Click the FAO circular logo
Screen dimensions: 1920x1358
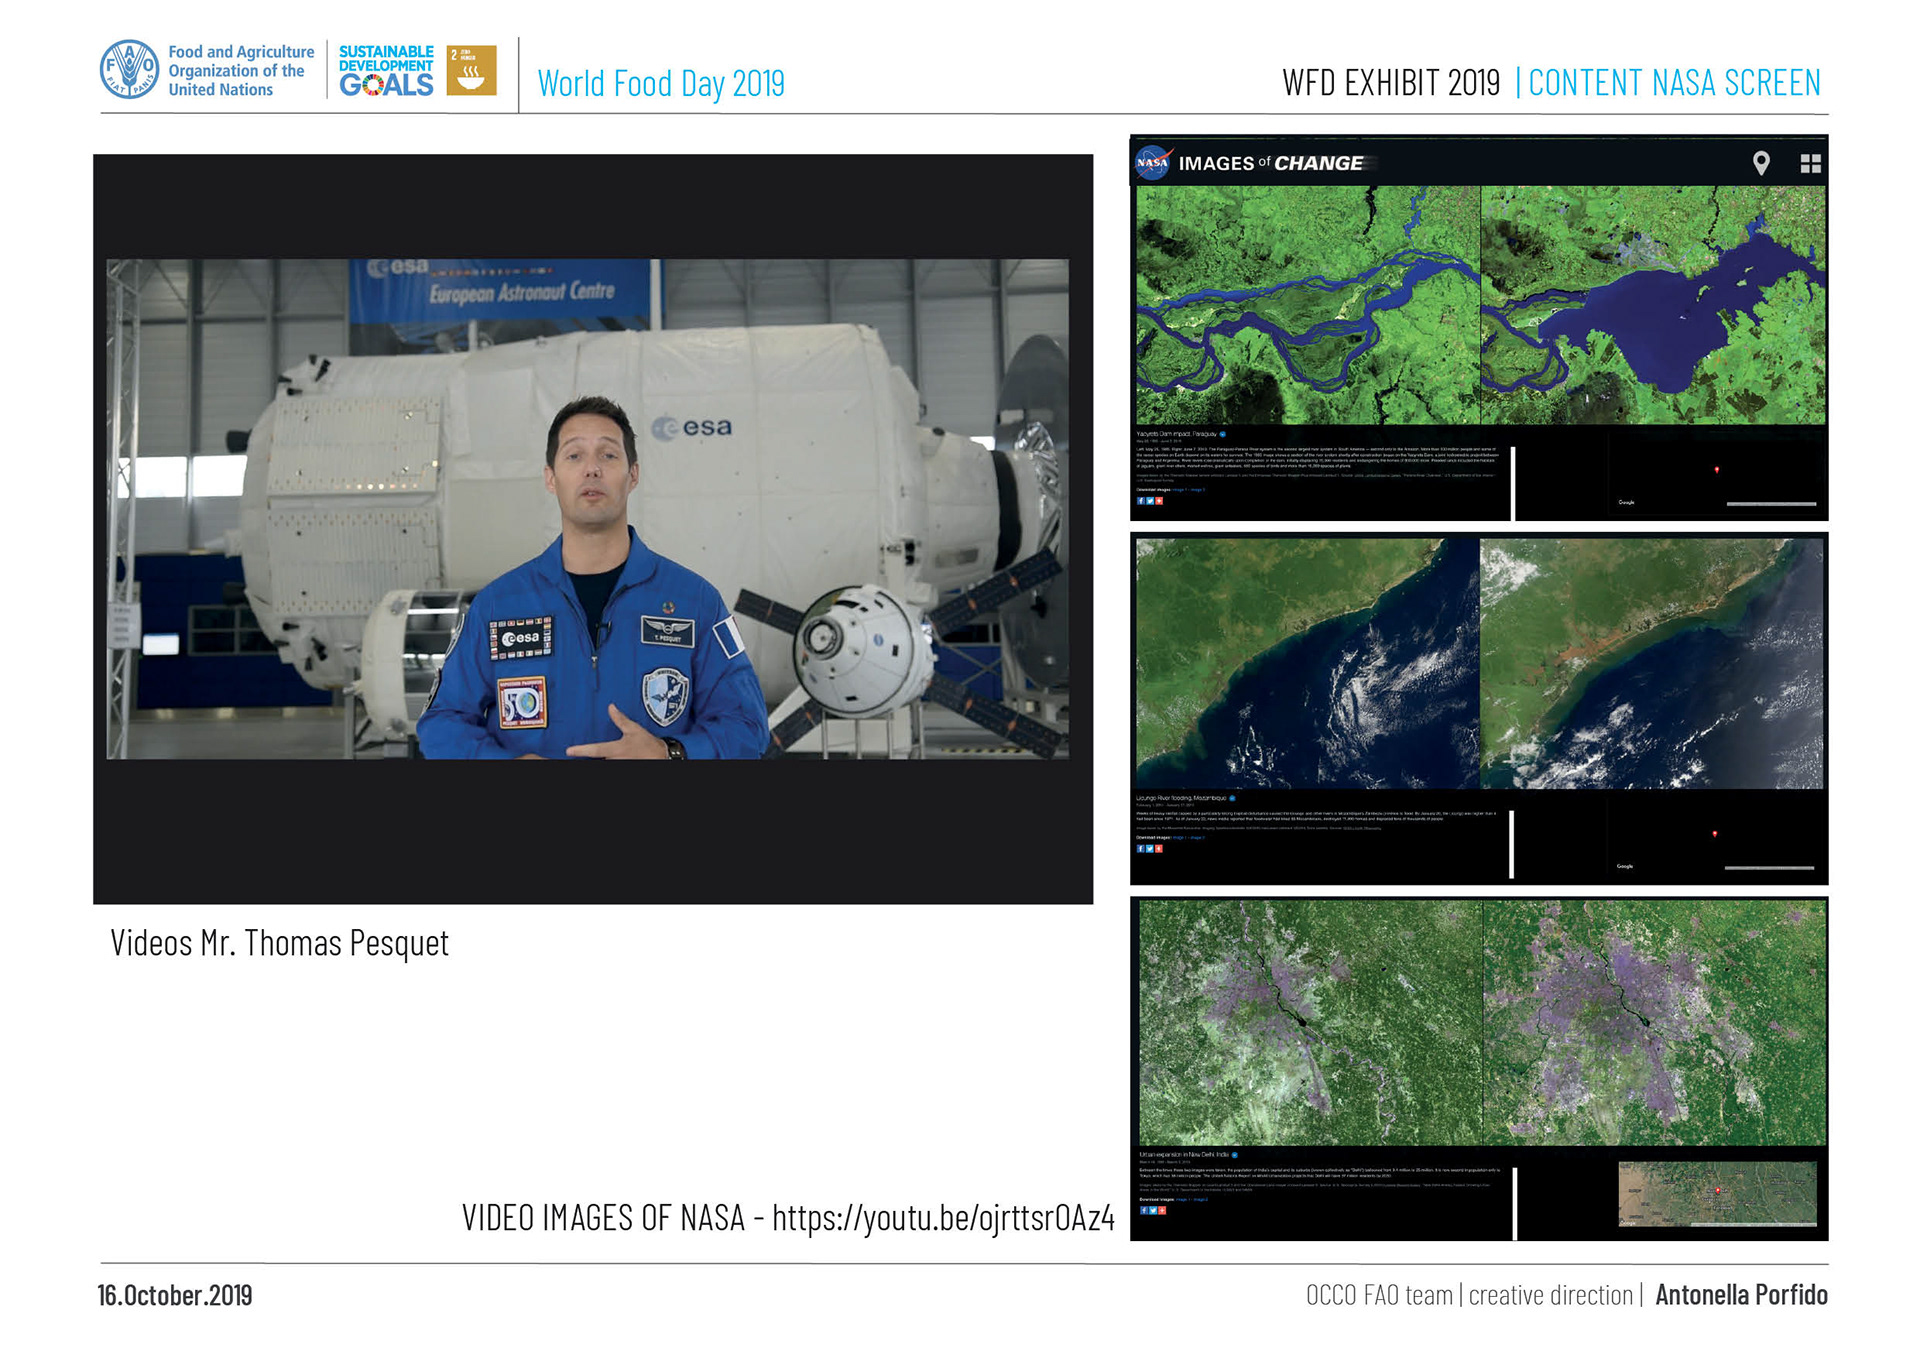pyautogui.click(x=130, y=70)
